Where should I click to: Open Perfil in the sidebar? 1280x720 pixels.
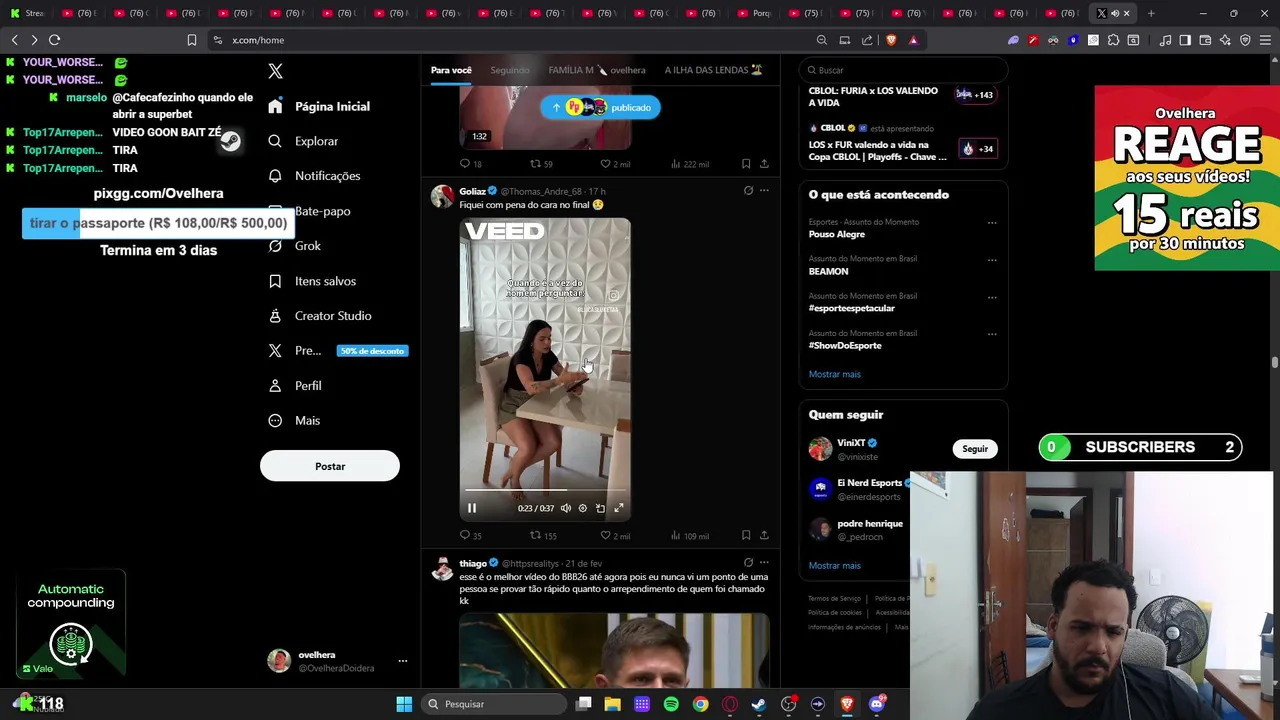point(295,386)
